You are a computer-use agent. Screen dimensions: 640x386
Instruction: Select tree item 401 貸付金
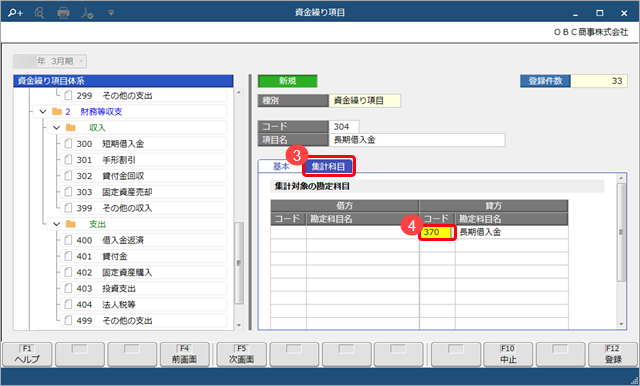pyautogui.click(x=144, y=256)
